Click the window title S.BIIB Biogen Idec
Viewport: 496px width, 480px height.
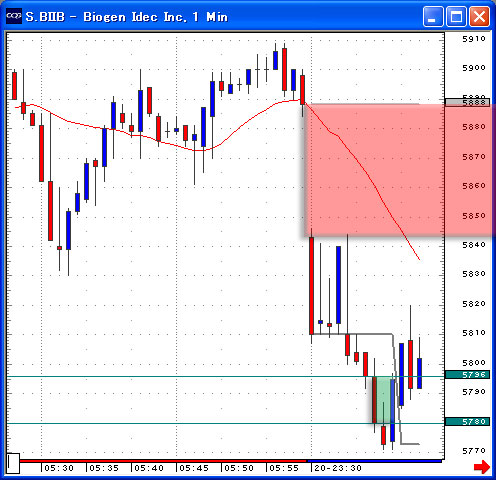pyautogui.click(x=127, y=17)
